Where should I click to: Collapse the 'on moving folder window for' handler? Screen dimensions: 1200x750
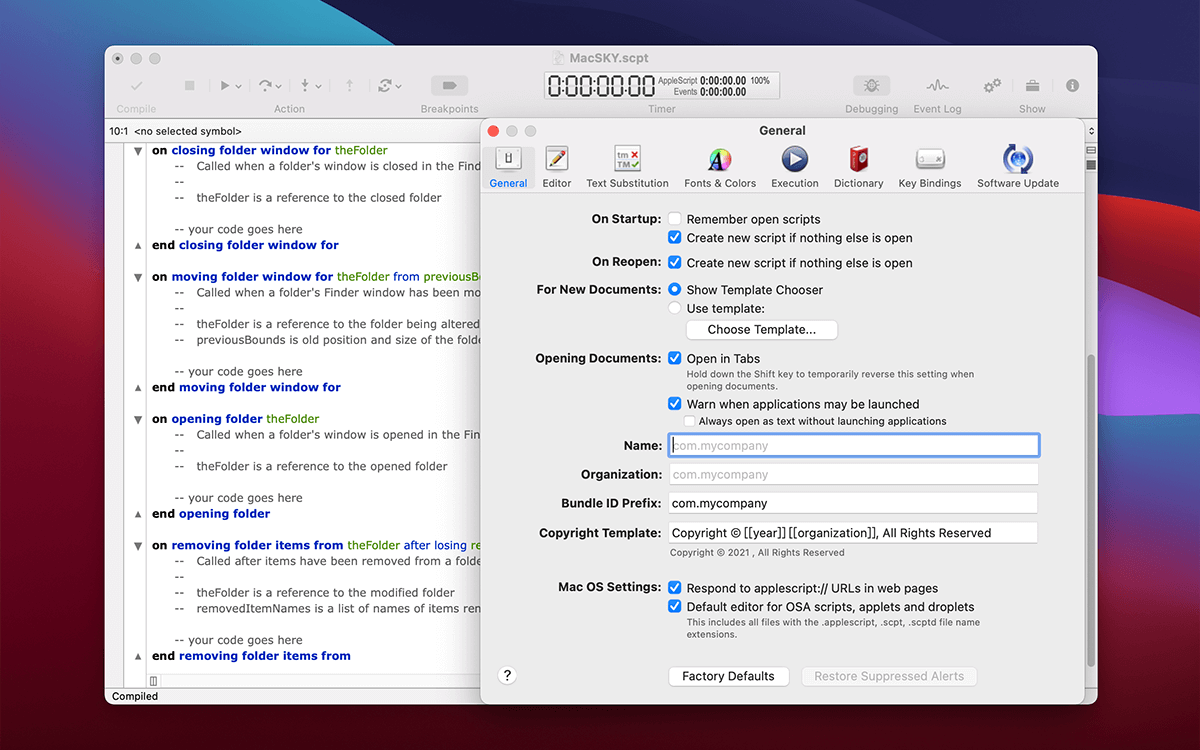[138, 277]
